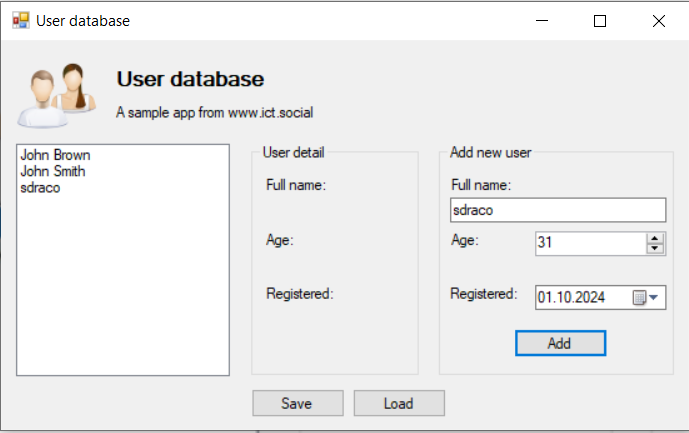Click the www.ict.social subtitle text

coord(214,112)
